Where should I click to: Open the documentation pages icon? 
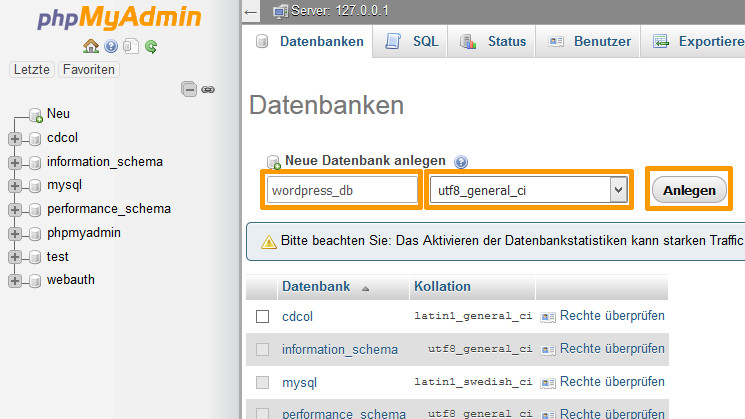(131, 46)
